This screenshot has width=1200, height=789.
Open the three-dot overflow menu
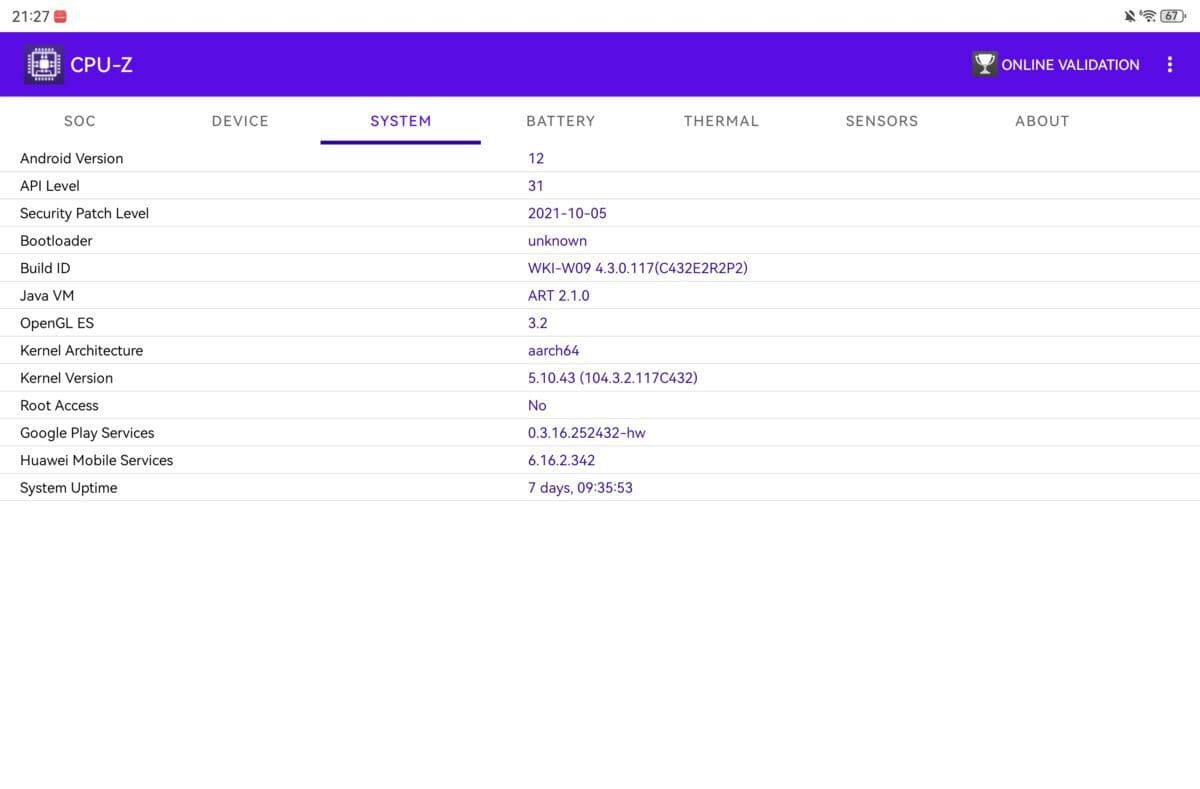pyautogui.click(x=1169, y=64)
